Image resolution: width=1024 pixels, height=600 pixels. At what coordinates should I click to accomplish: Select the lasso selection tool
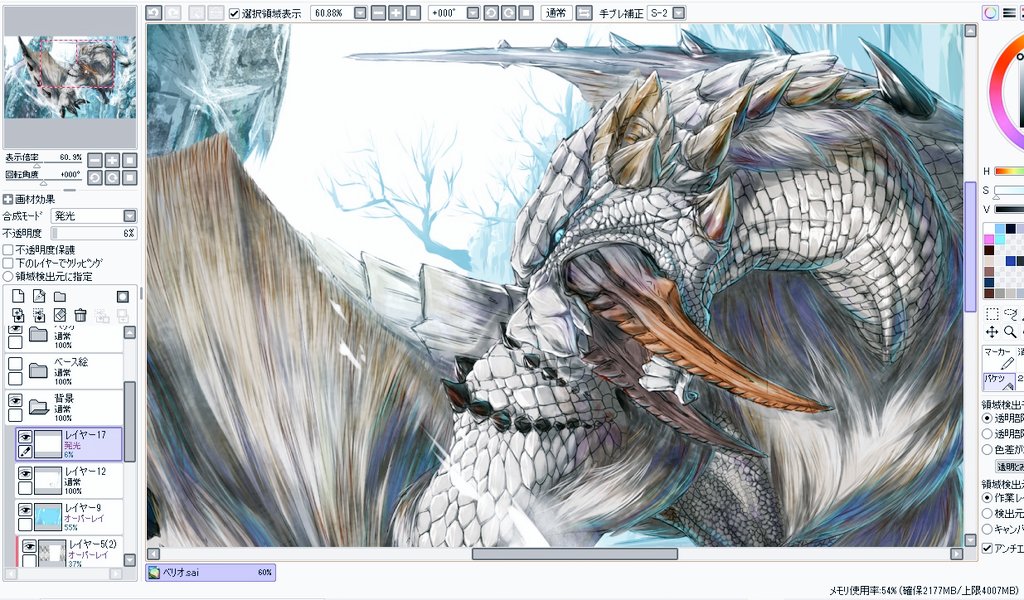1010,314
